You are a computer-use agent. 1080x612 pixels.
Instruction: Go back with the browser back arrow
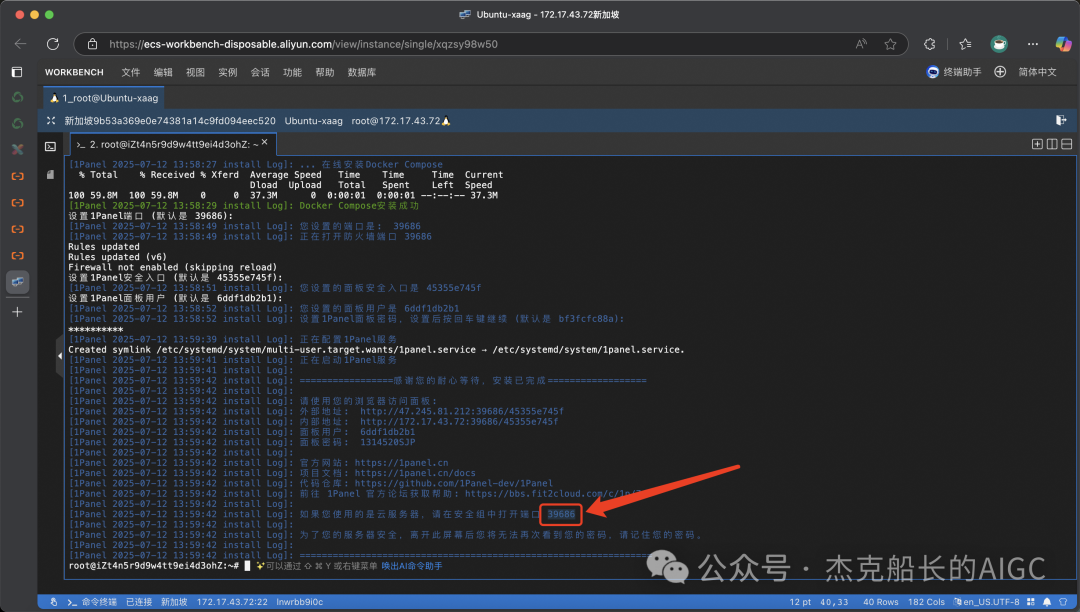[x=21, y=44]
